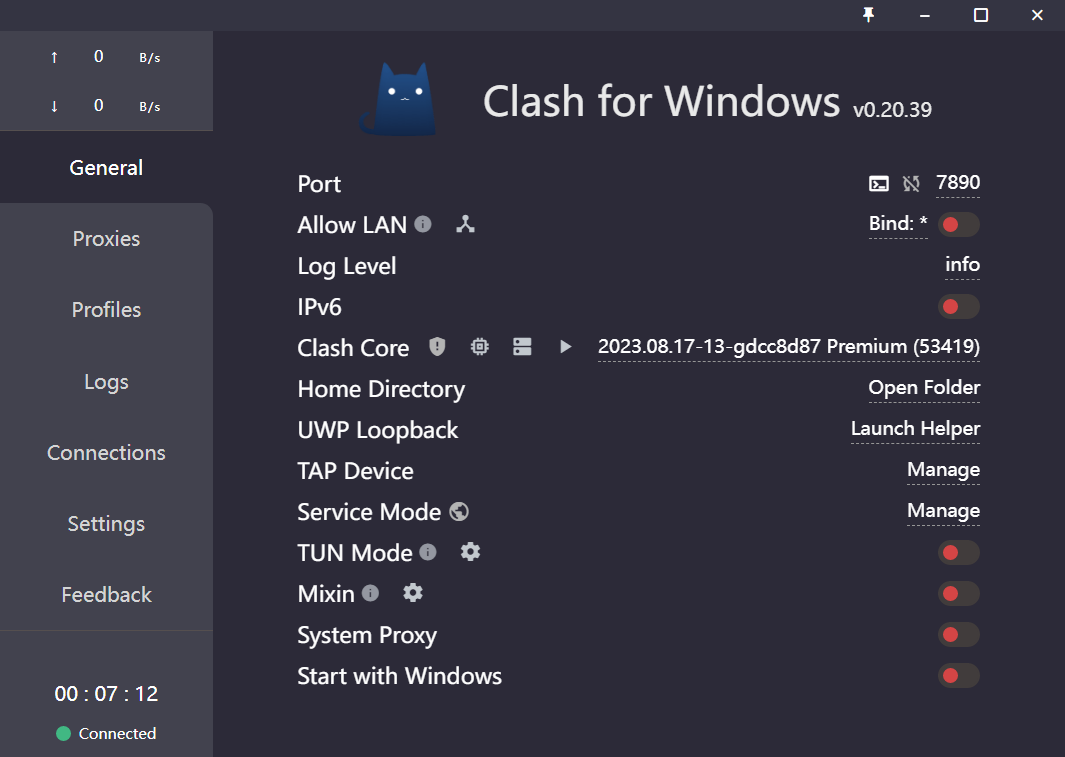The height and width of the screenshot is (757, 1065).
Task: Select the shield icon beside Clash Core
Action: [437, 346]
